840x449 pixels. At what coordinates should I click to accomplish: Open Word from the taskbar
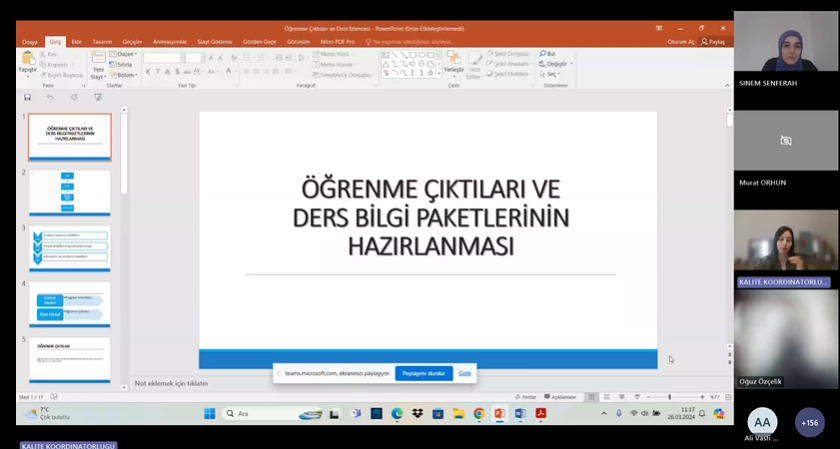520,413
